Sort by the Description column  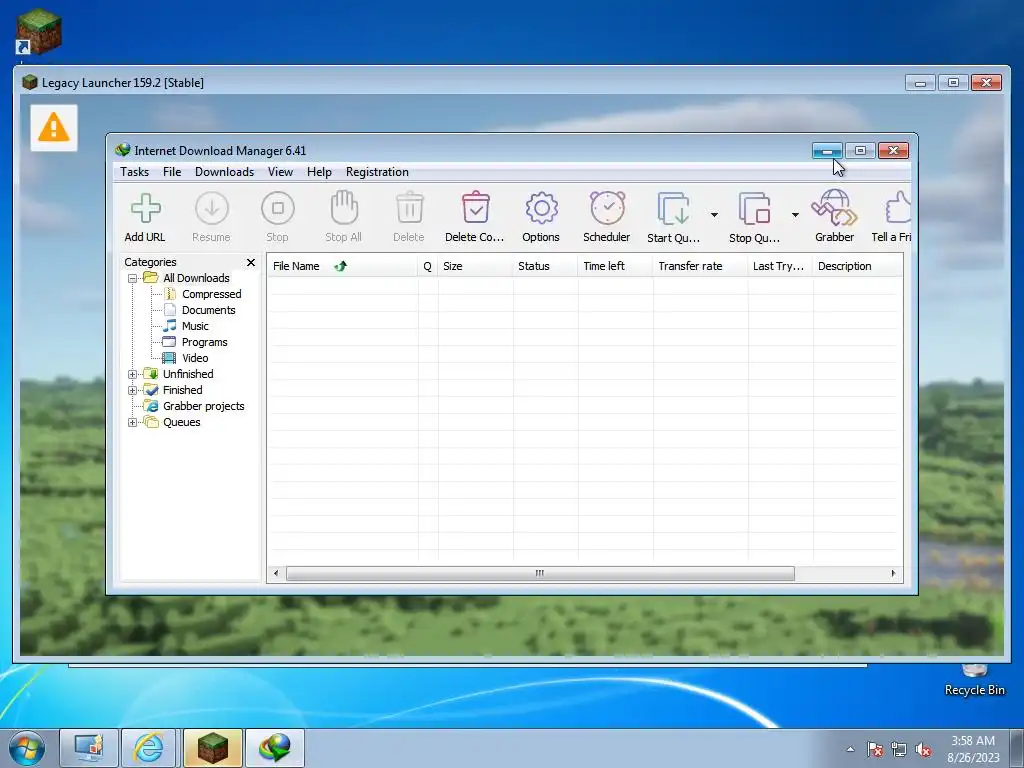click(857, 266)
